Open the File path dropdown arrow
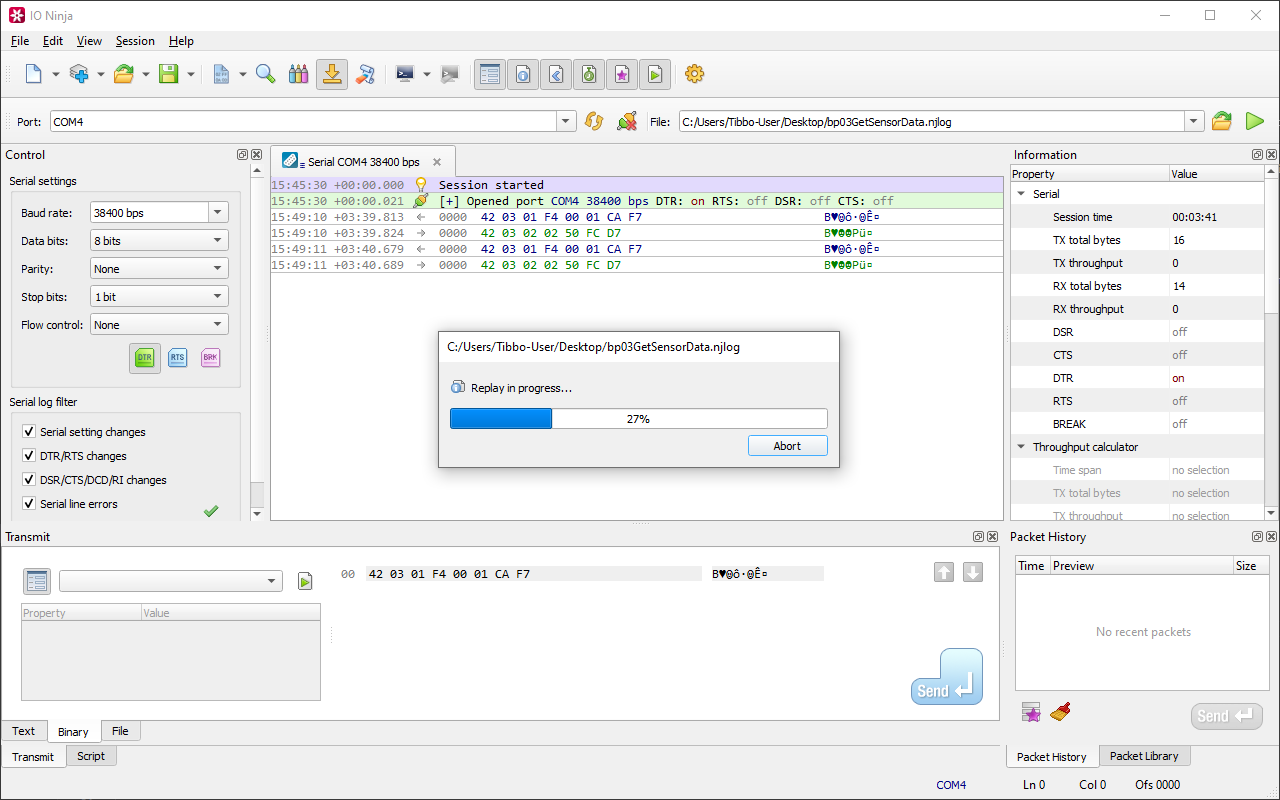1280x800 pixels. (x=1194, y=121)
